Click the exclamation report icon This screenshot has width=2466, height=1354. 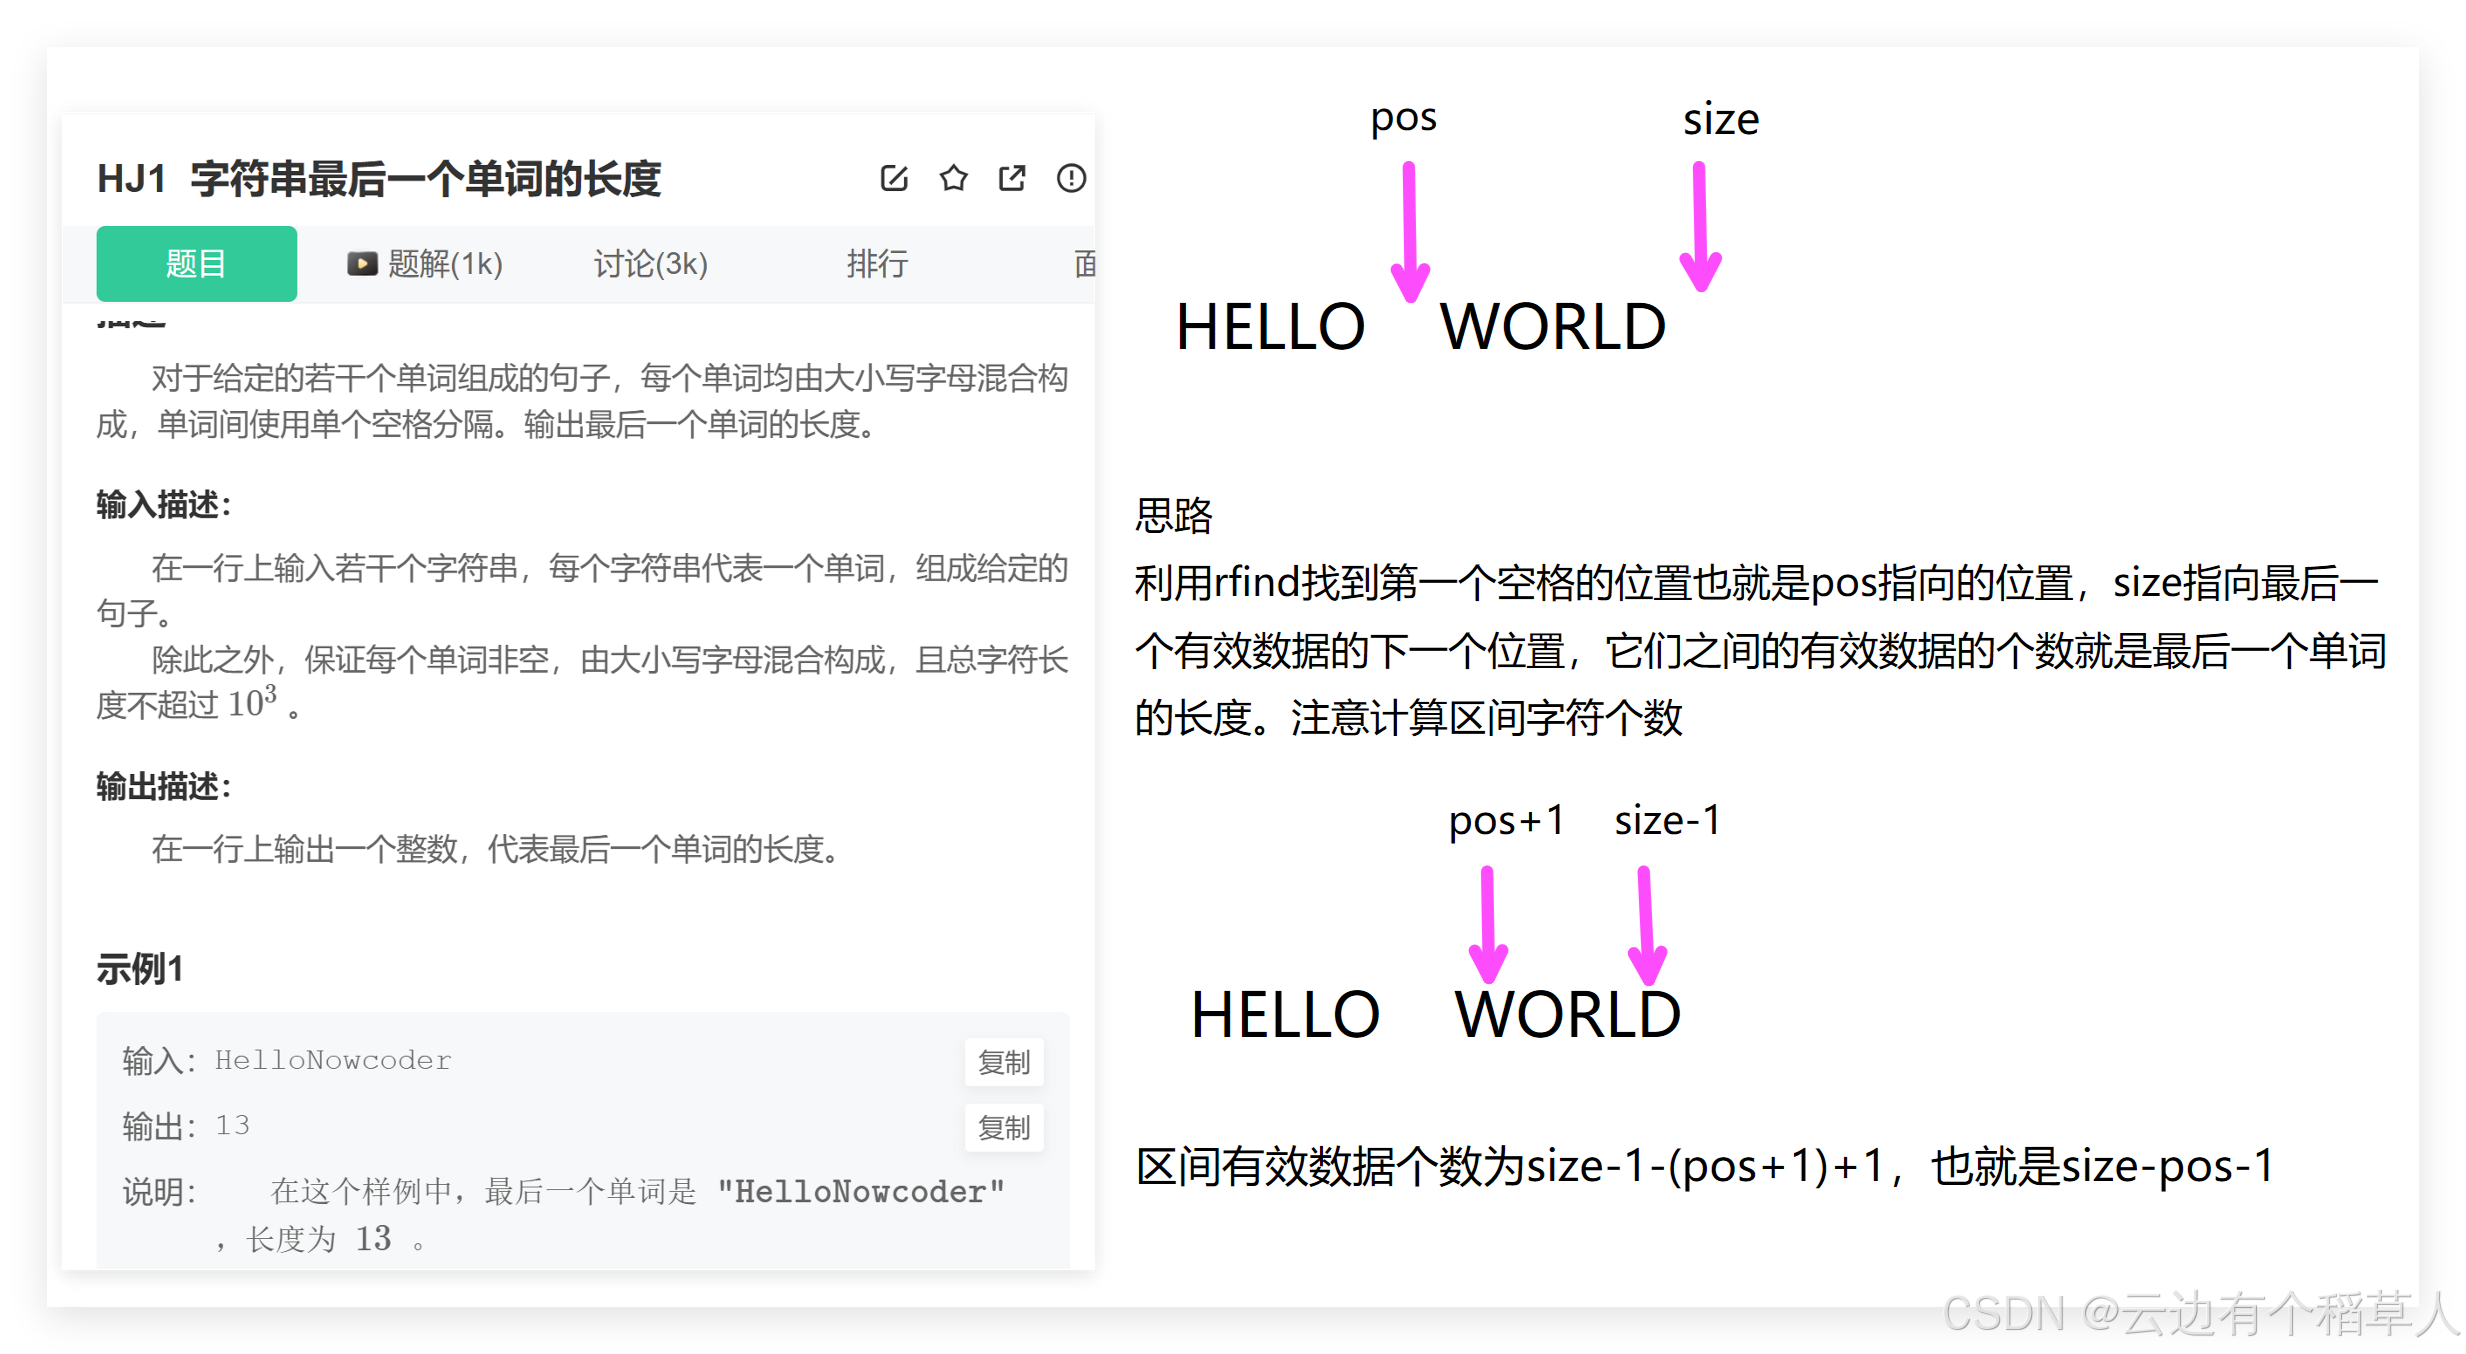1071,178
